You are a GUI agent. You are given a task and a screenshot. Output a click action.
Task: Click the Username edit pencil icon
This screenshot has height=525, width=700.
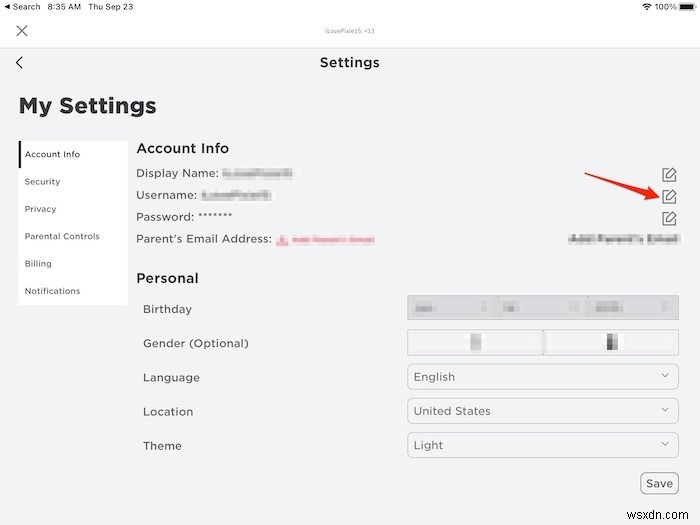click(x=669, y=196)
